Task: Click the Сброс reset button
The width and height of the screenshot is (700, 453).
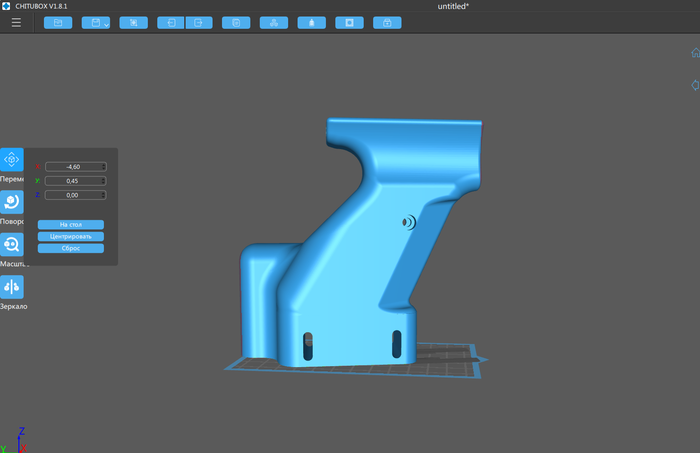Action: [71, 248]
